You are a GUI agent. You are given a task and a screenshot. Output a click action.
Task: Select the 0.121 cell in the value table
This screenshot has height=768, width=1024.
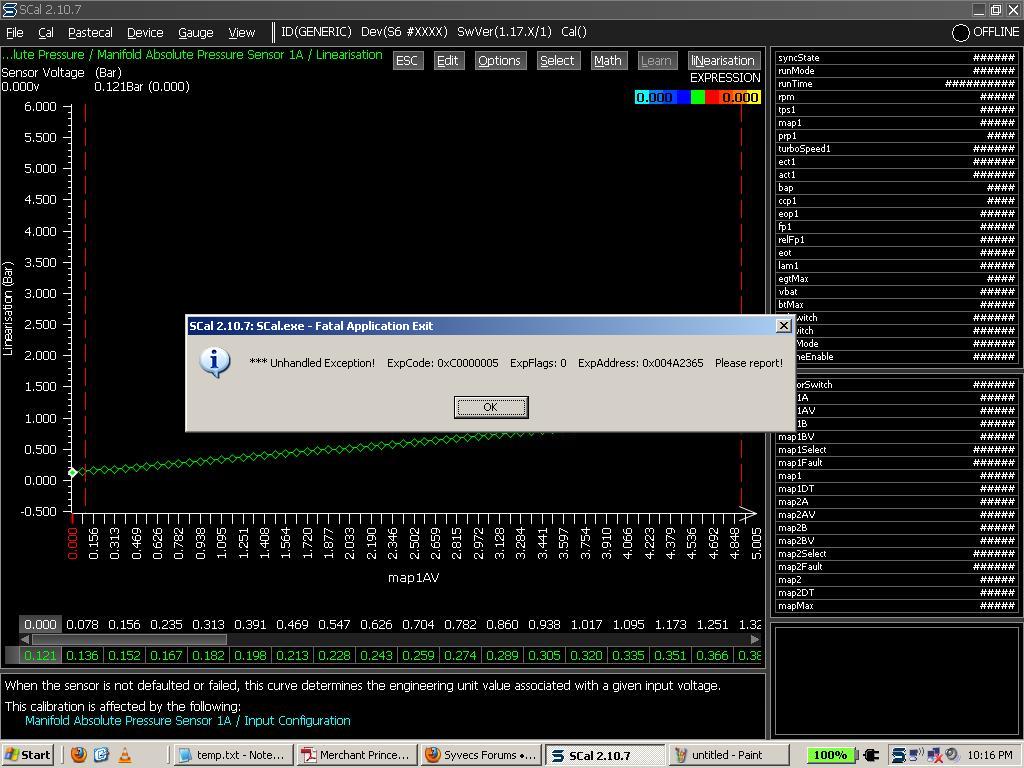pos(40,656)
